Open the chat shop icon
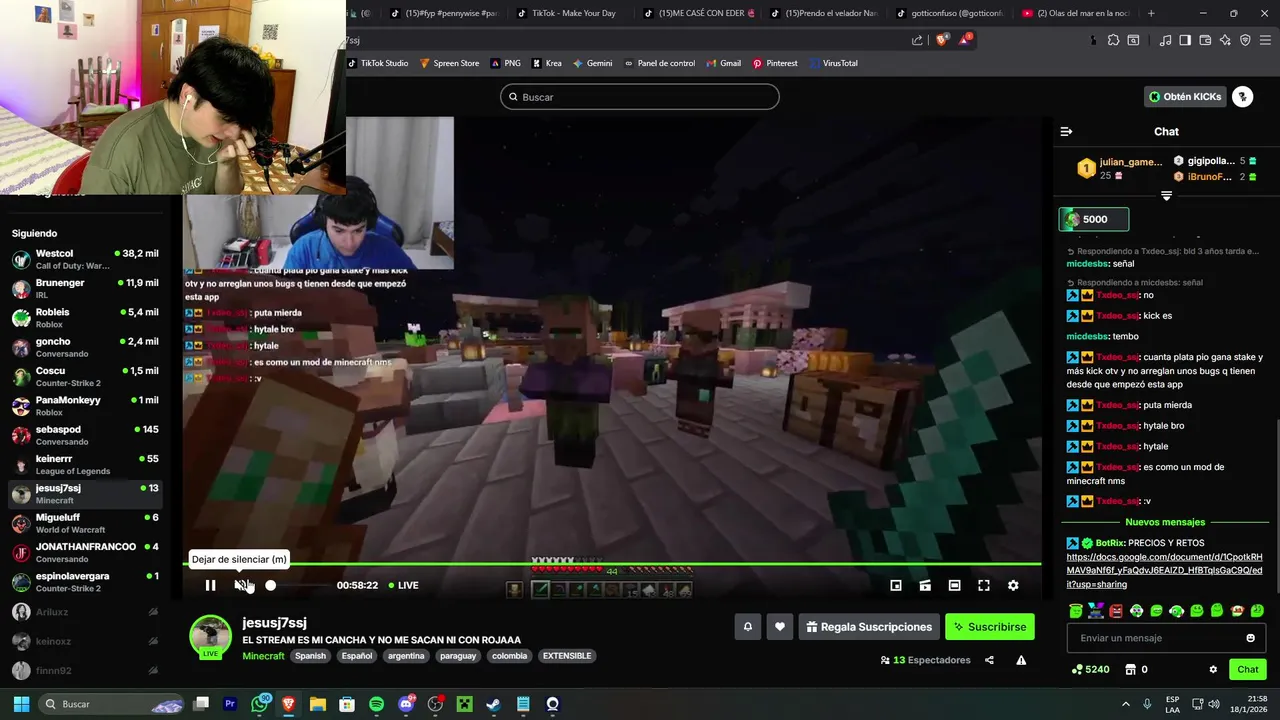Viewport: 1280px width, 720px height. click(x=1131, y=669)
